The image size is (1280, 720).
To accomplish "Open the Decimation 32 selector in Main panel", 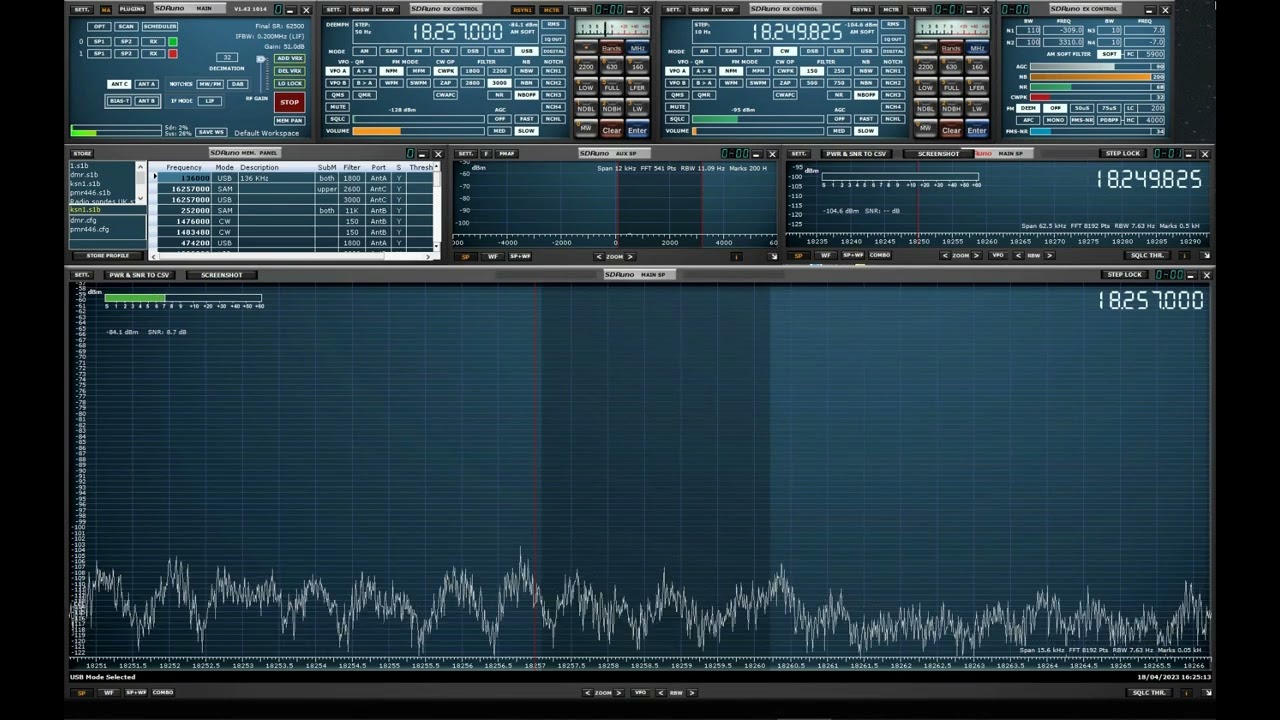I will pyautogui.click(x=227, y=58).
